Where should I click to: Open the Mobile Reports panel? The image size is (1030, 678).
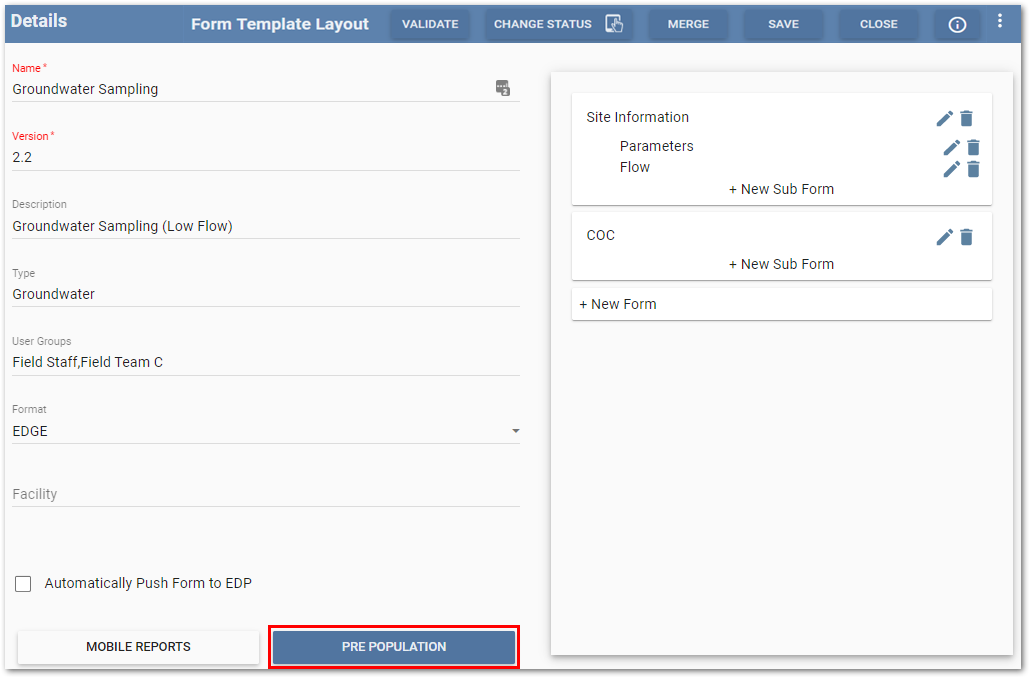138,646
